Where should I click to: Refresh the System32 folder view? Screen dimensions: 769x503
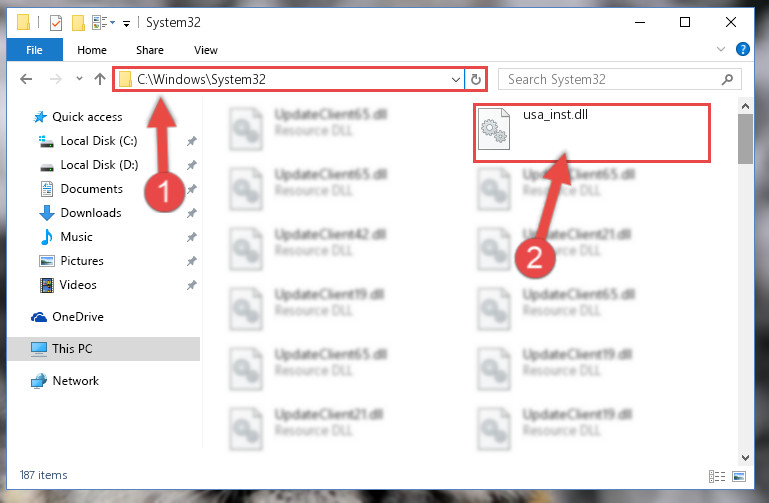coord(476,79)
